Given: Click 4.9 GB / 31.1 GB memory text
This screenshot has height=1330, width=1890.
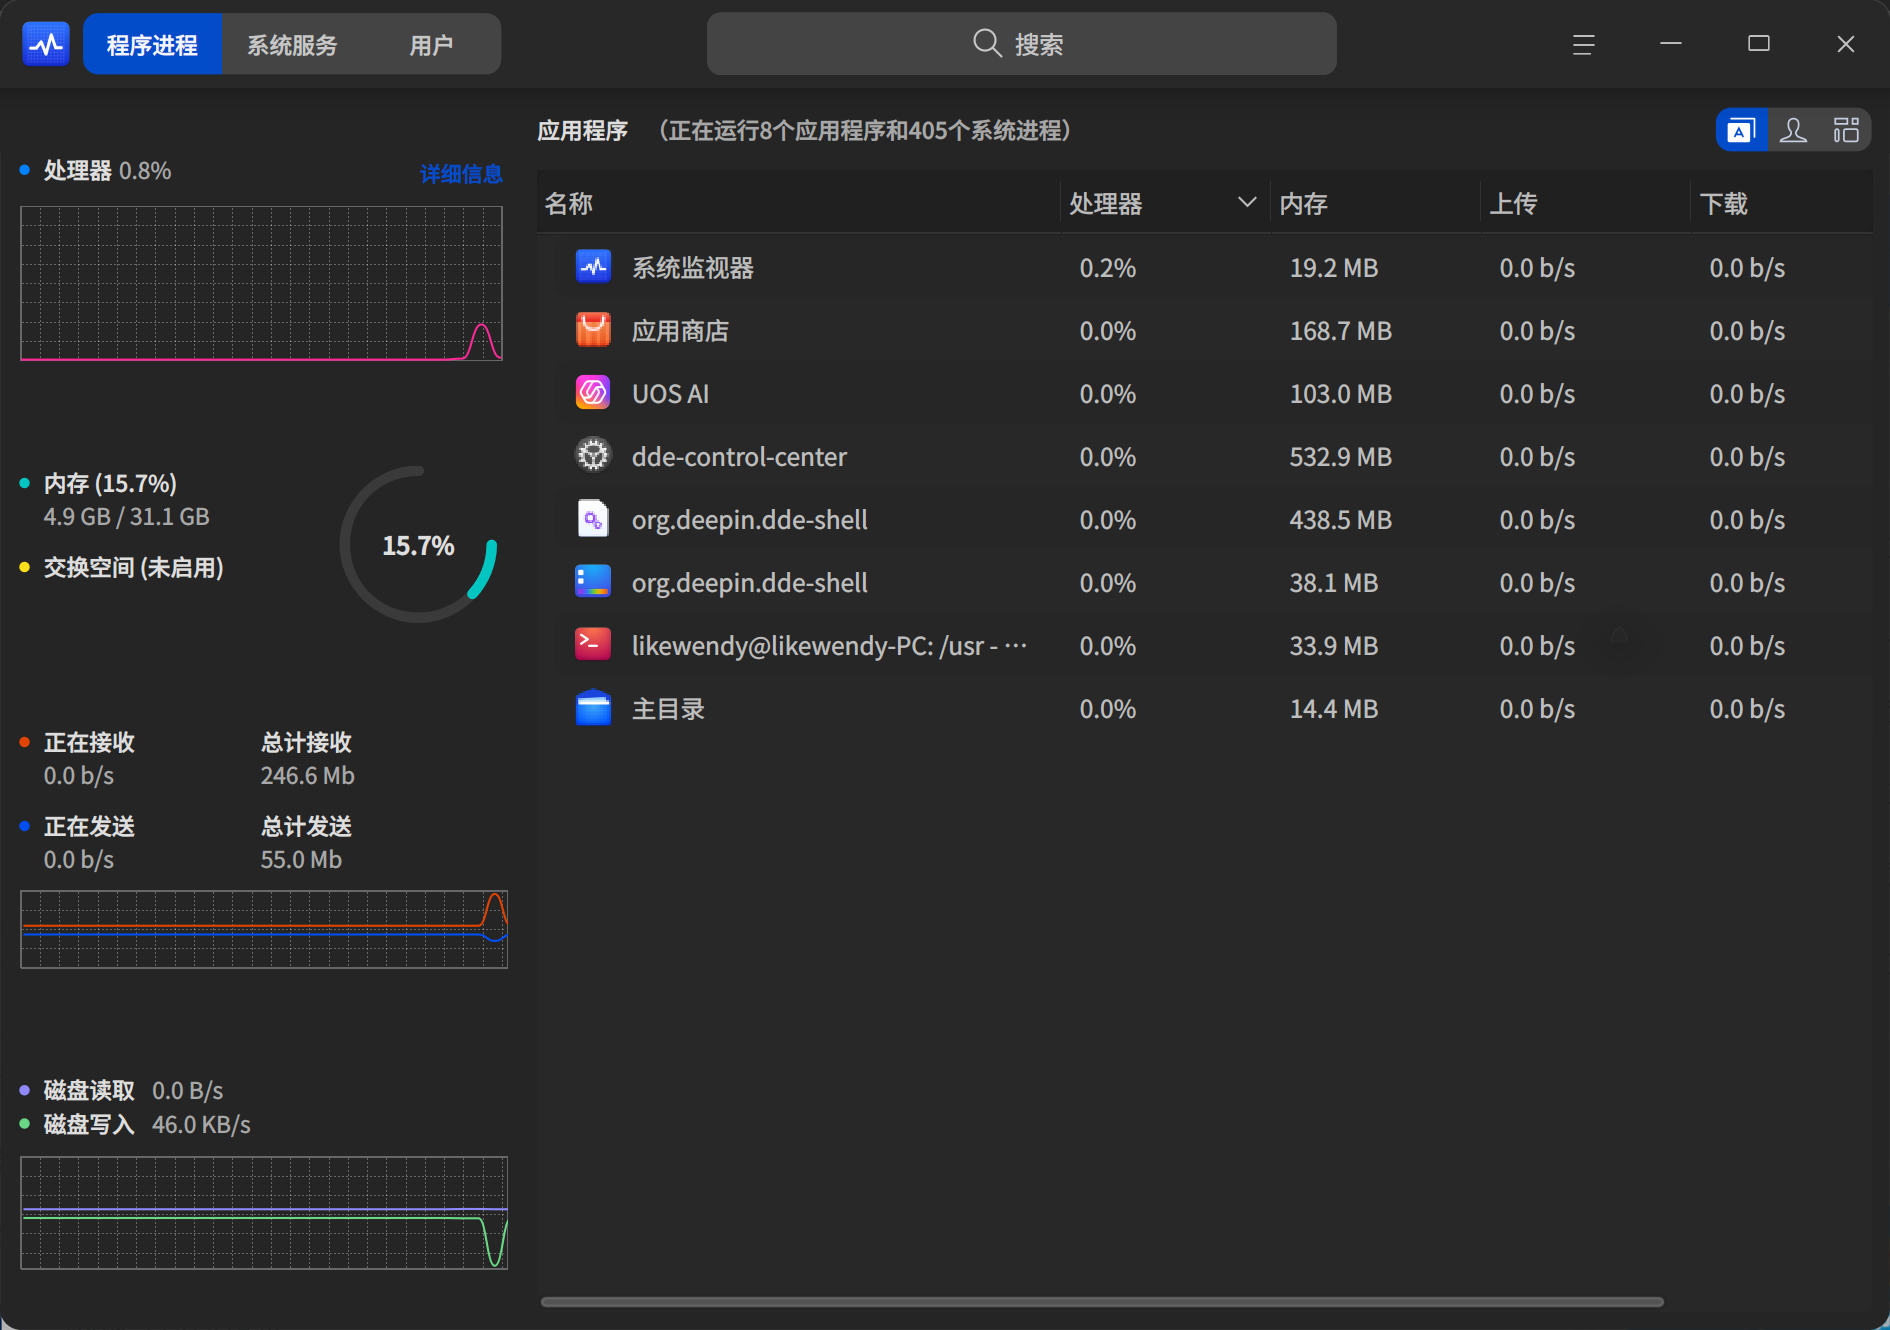Looking at the screenshot, I should click(x=126, y=517).
